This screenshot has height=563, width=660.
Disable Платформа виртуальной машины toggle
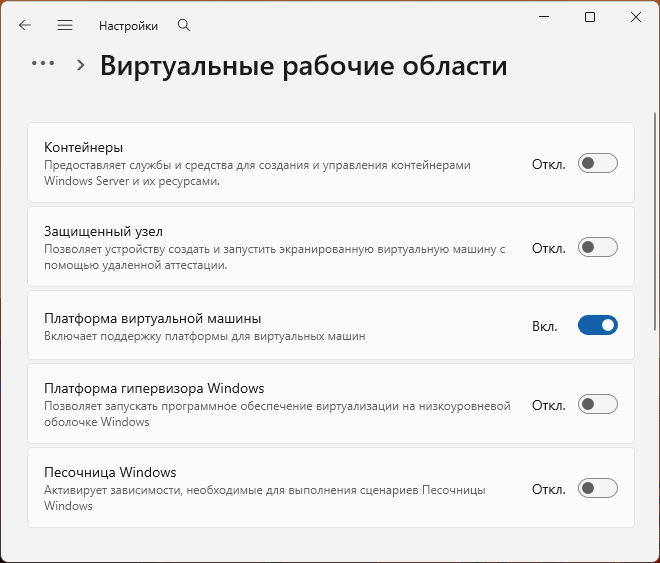click(598, 325)
